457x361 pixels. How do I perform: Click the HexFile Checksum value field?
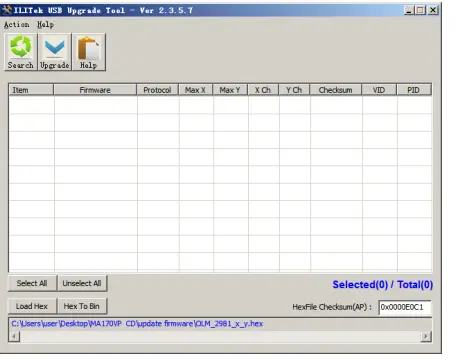405,307
